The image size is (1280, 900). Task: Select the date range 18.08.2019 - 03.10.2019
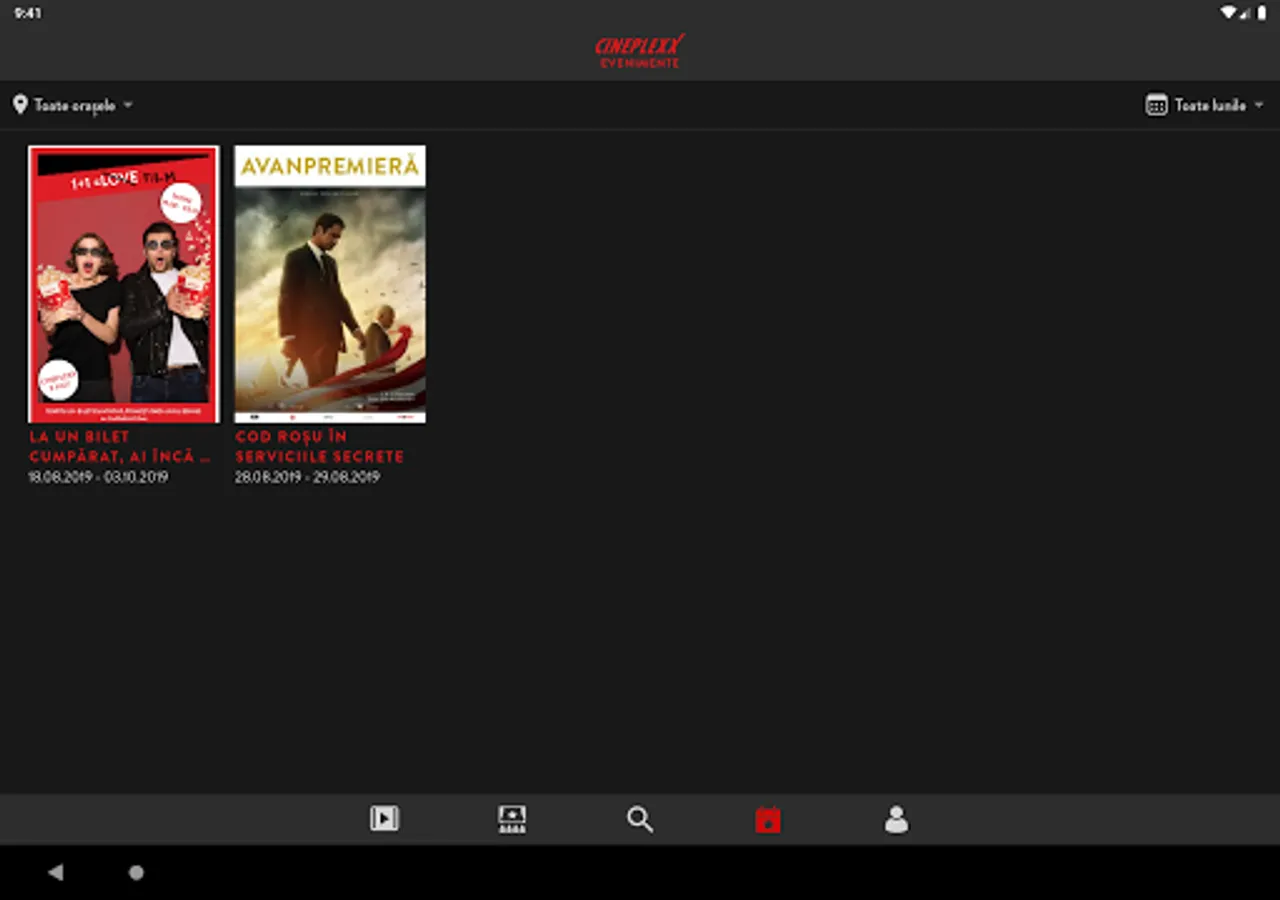98,477
